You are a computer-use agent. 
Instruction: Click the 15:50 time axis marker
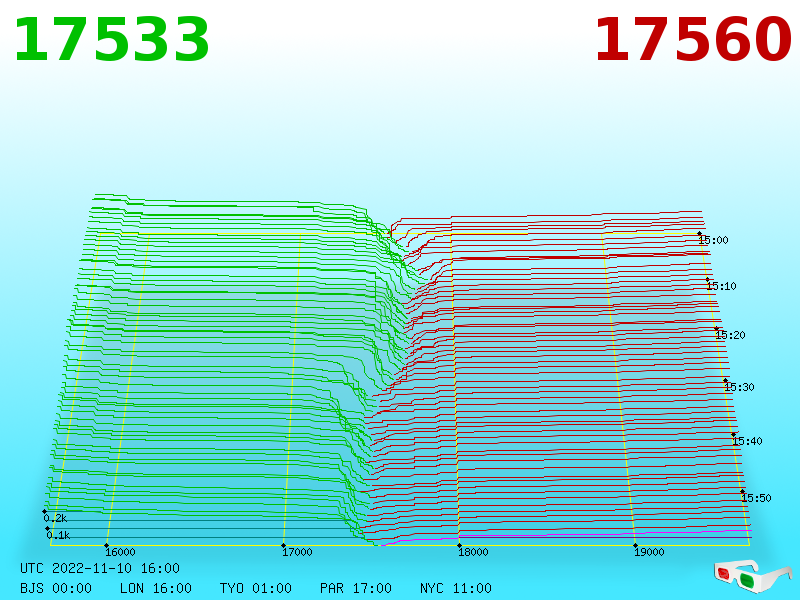756,498
